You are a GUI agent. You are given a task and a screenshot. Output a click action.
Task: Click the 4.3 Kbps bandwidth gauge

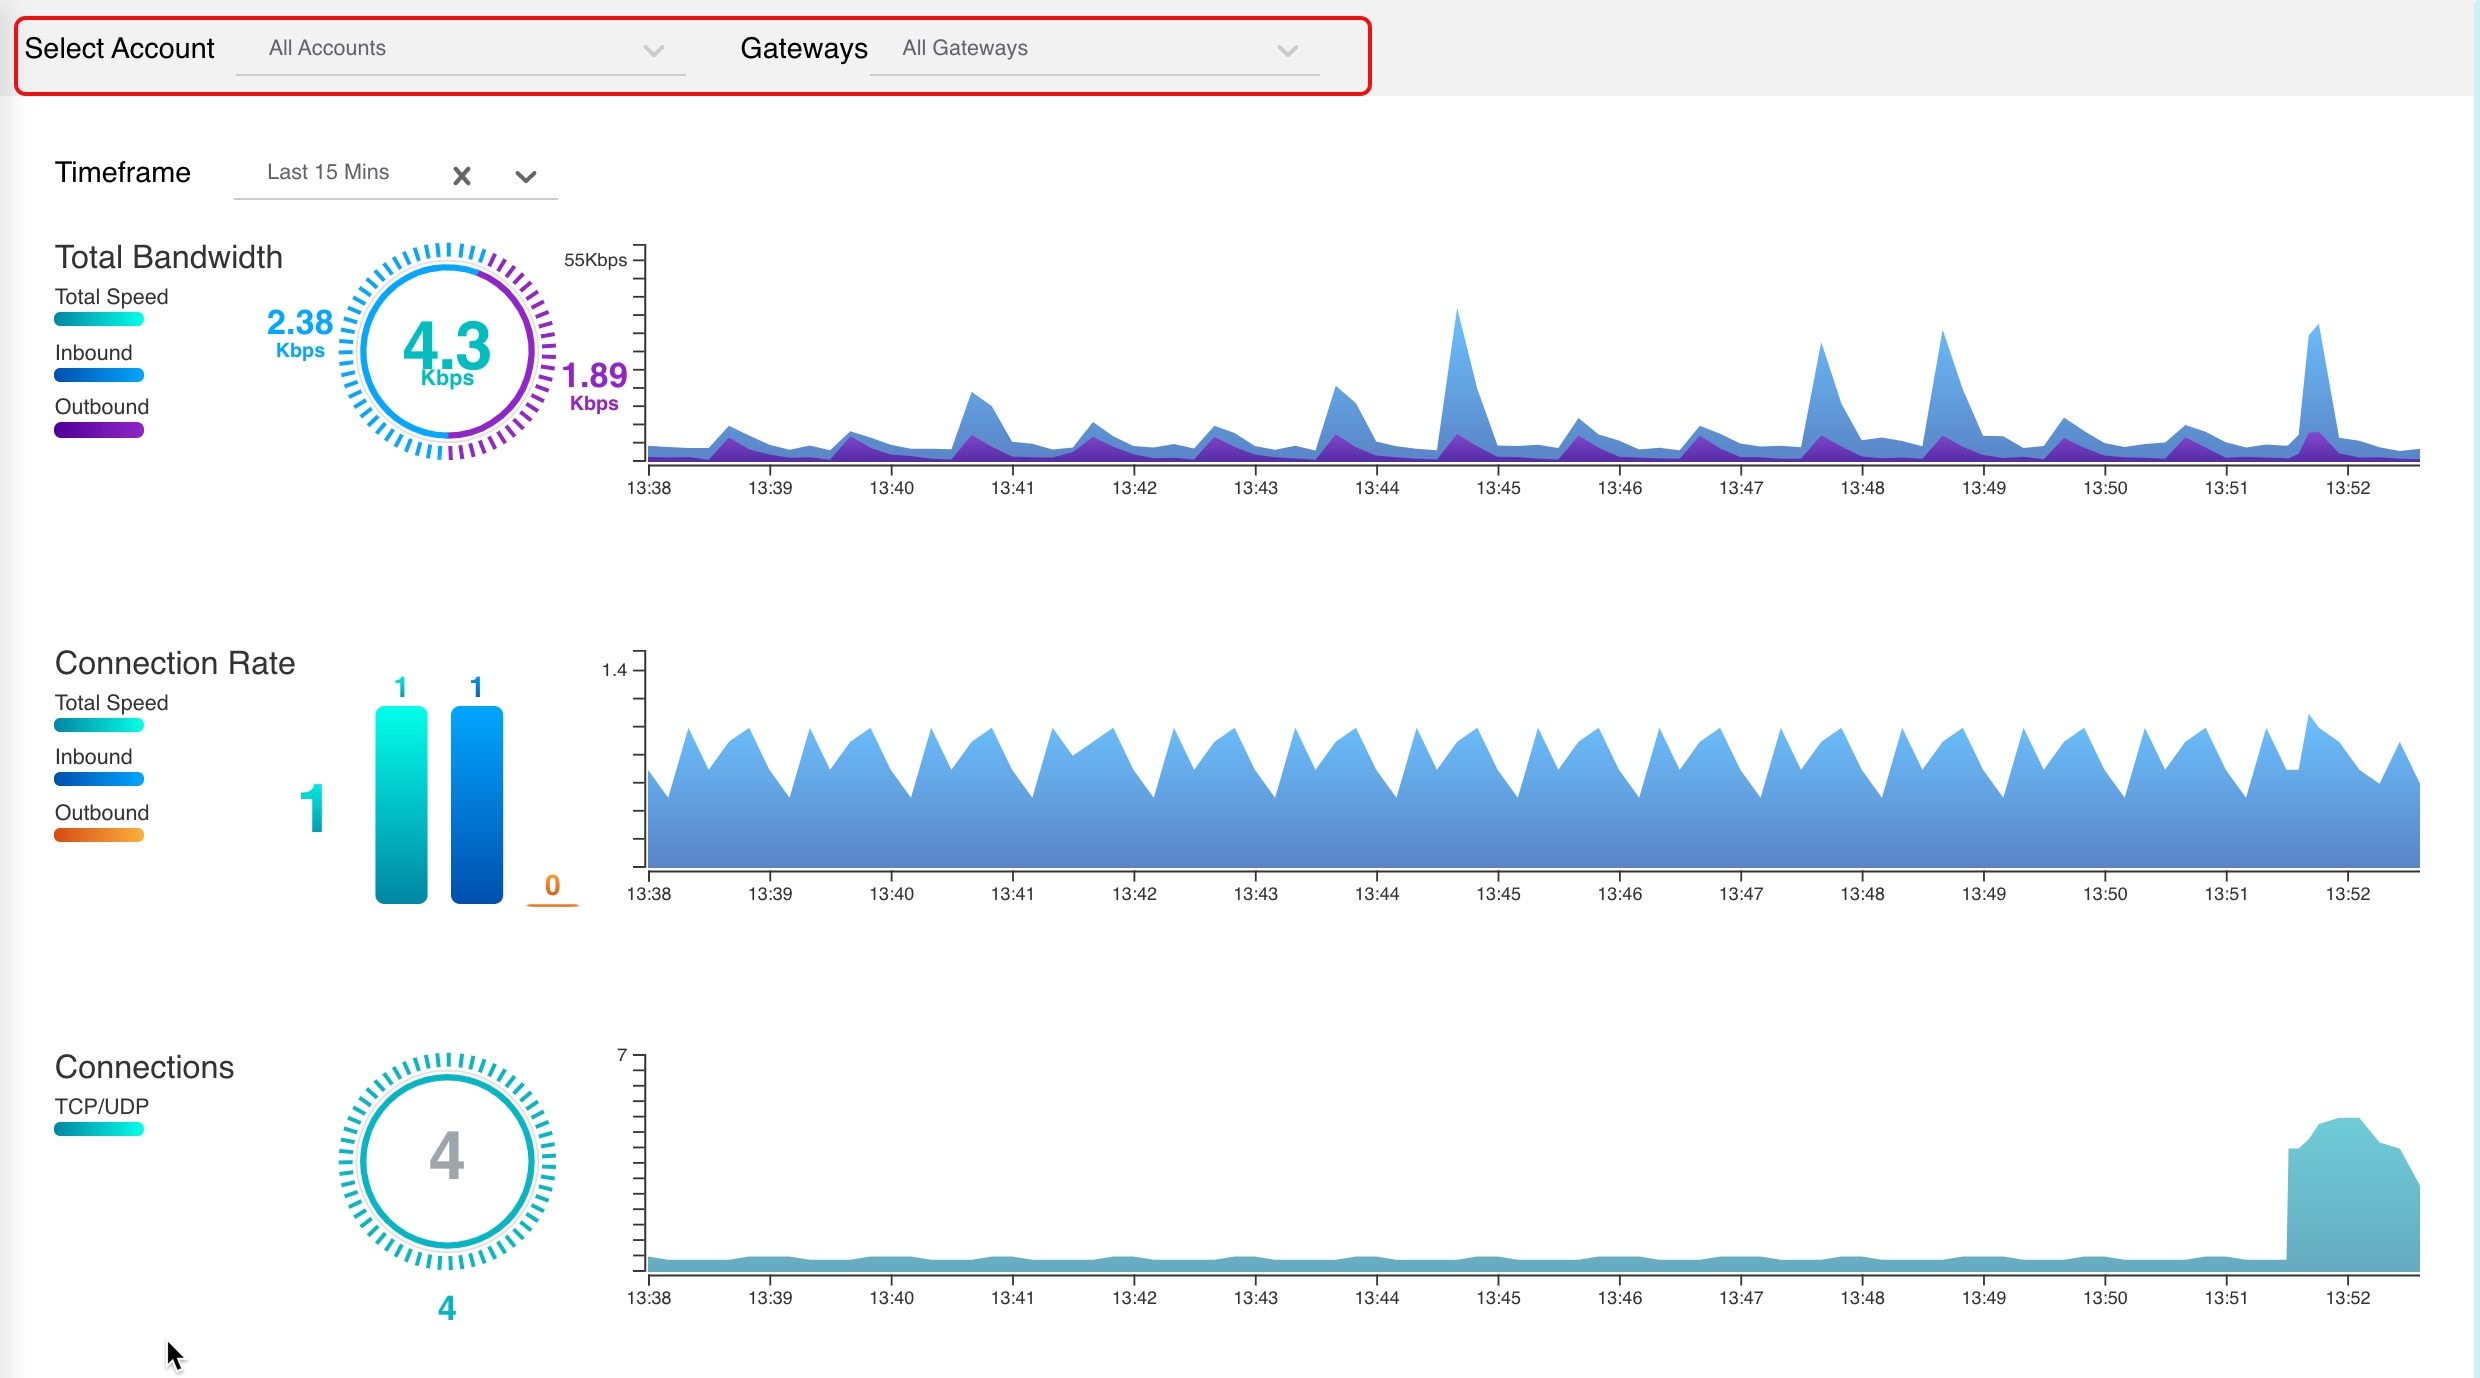tap(447, 351)
